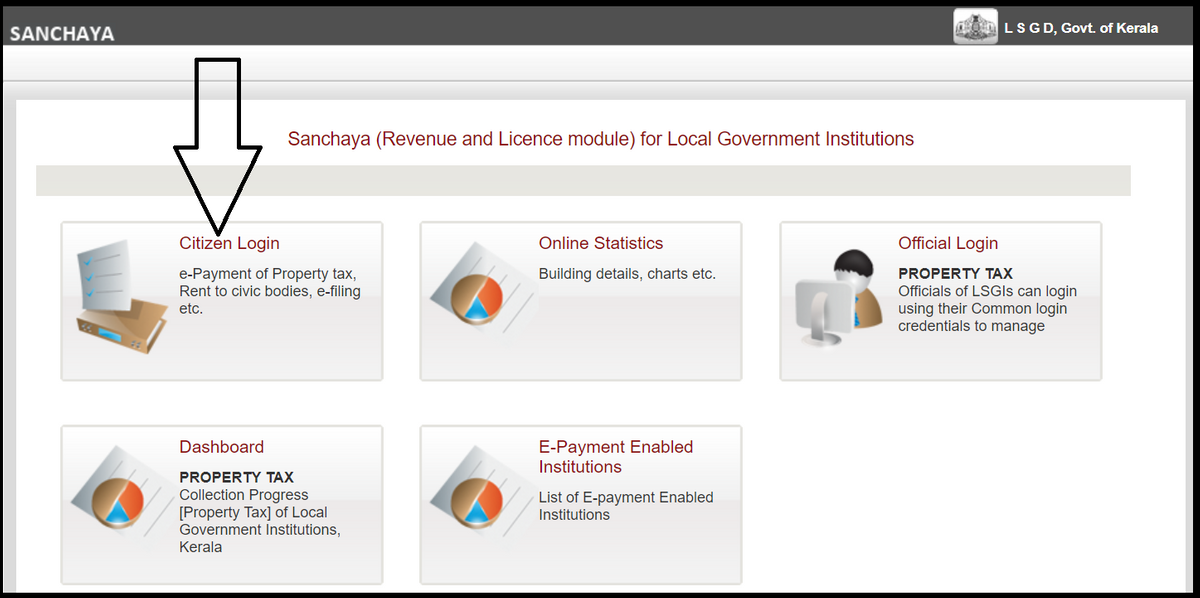1200x598 pixels.
Task: Click the SANCHAYA logo in the header
Action: (x=62, y=31)
